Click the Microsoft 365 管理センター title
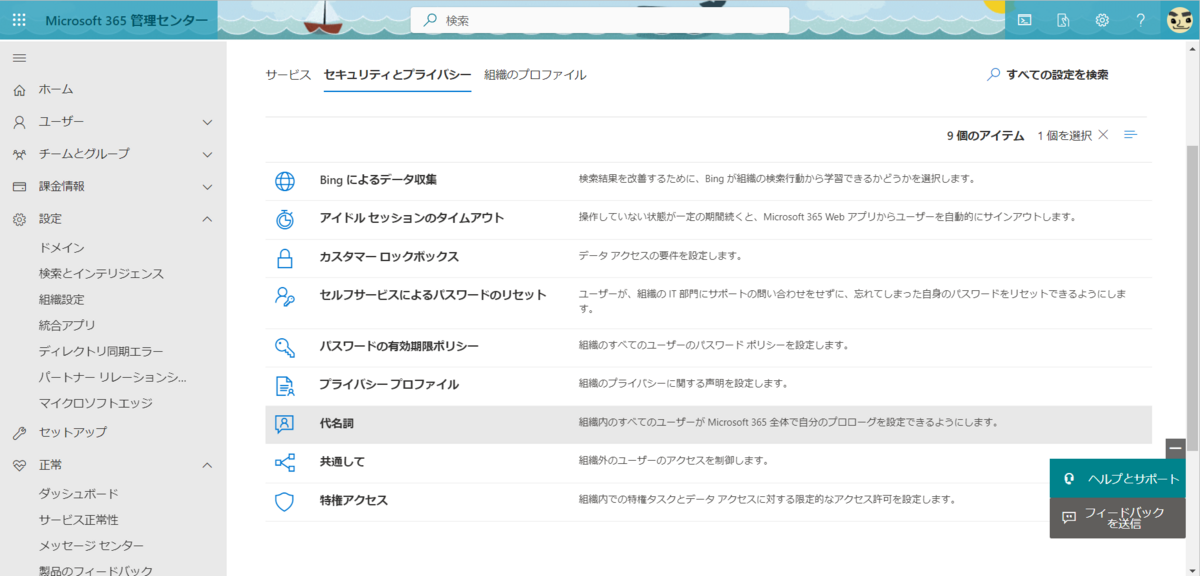Image resolution: width=1200 pixels, height=576 pixels. click(127, 20)
